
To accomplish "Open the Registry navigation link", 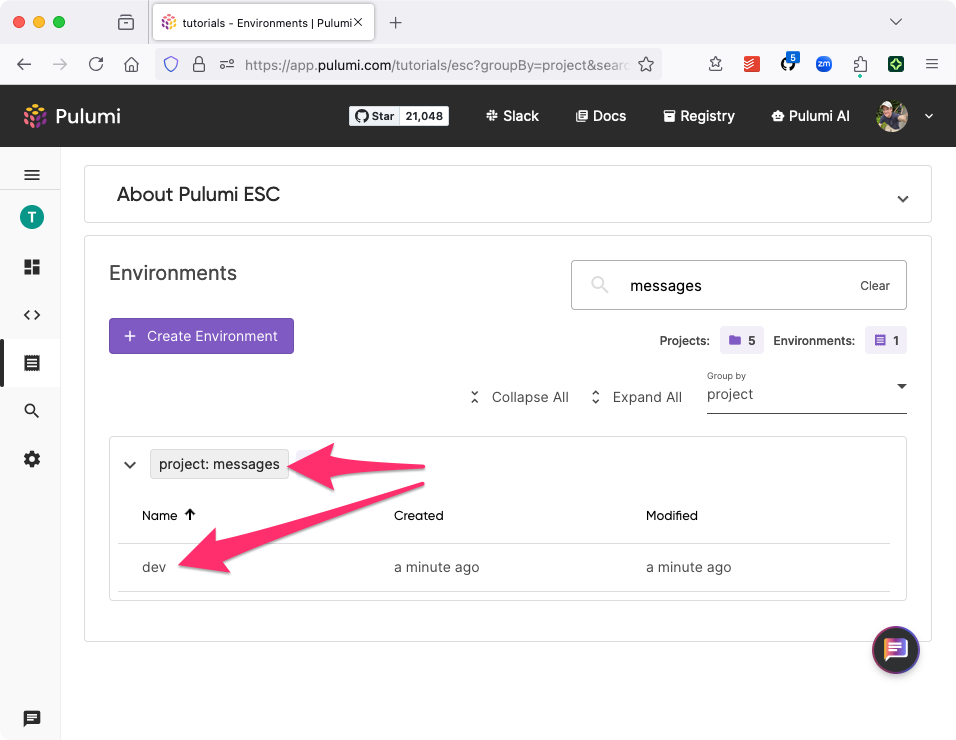I will pyautogui.click(x=698, y=116).
